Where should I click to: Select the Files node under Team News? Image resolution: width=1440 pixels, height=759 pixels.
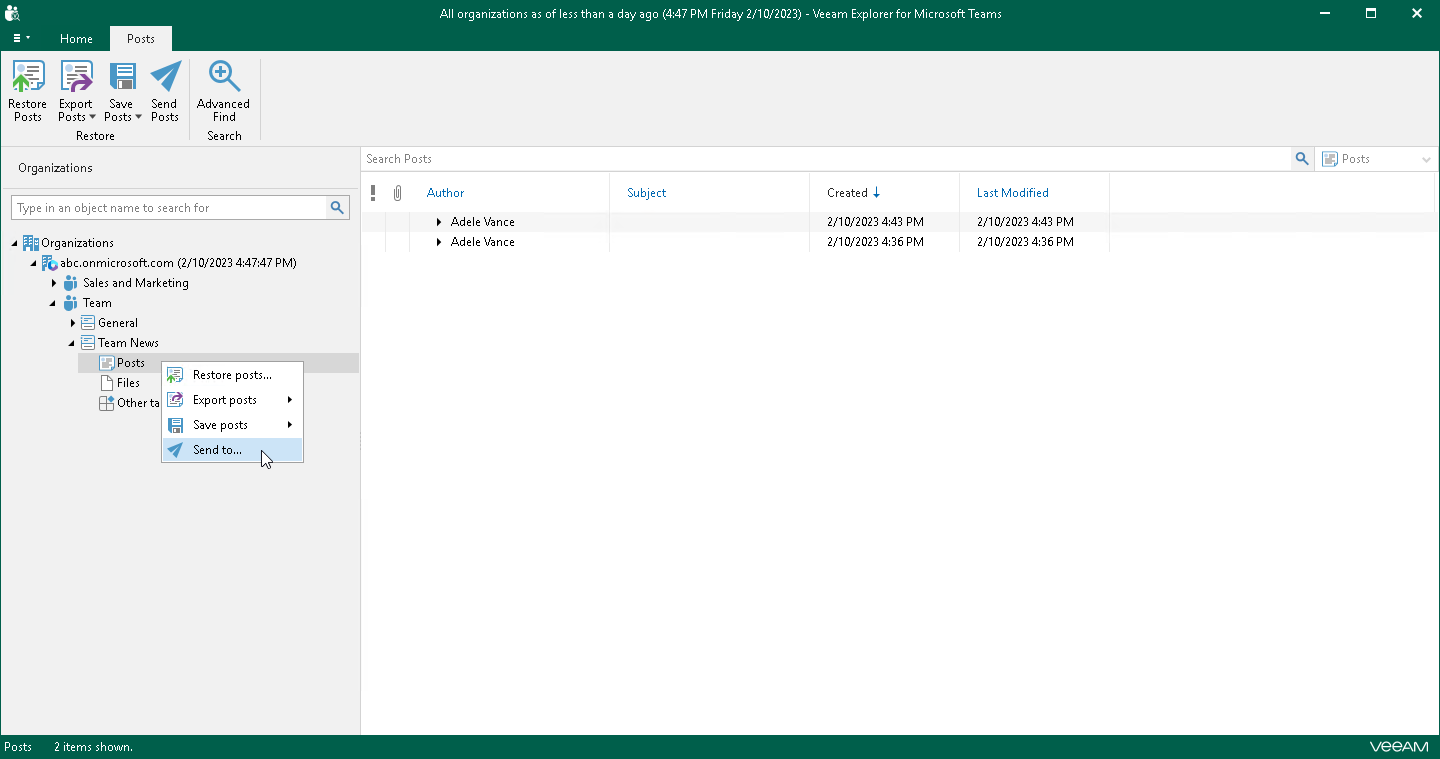click(x=128, y=383)
